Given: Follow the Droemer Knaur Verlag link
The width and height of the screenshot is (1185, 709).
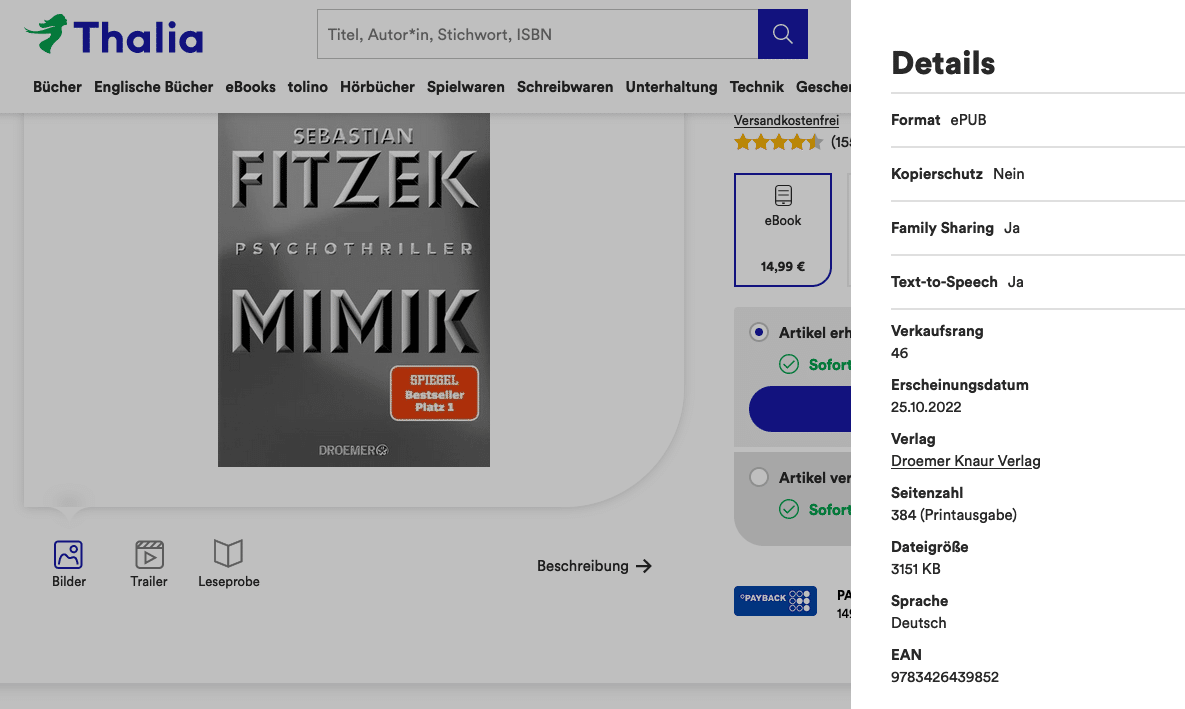Looking at the screenshot, I should click(x=965, y=461).
